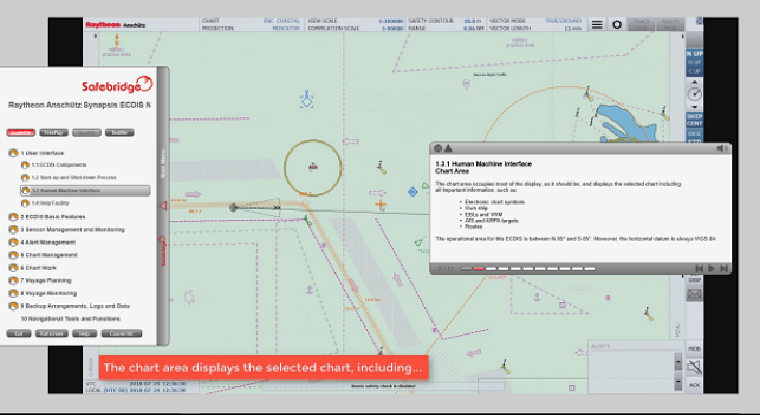This screenshot has width=760, height=415.
Task: Click the round display settings icon
Action: [618, 24]
